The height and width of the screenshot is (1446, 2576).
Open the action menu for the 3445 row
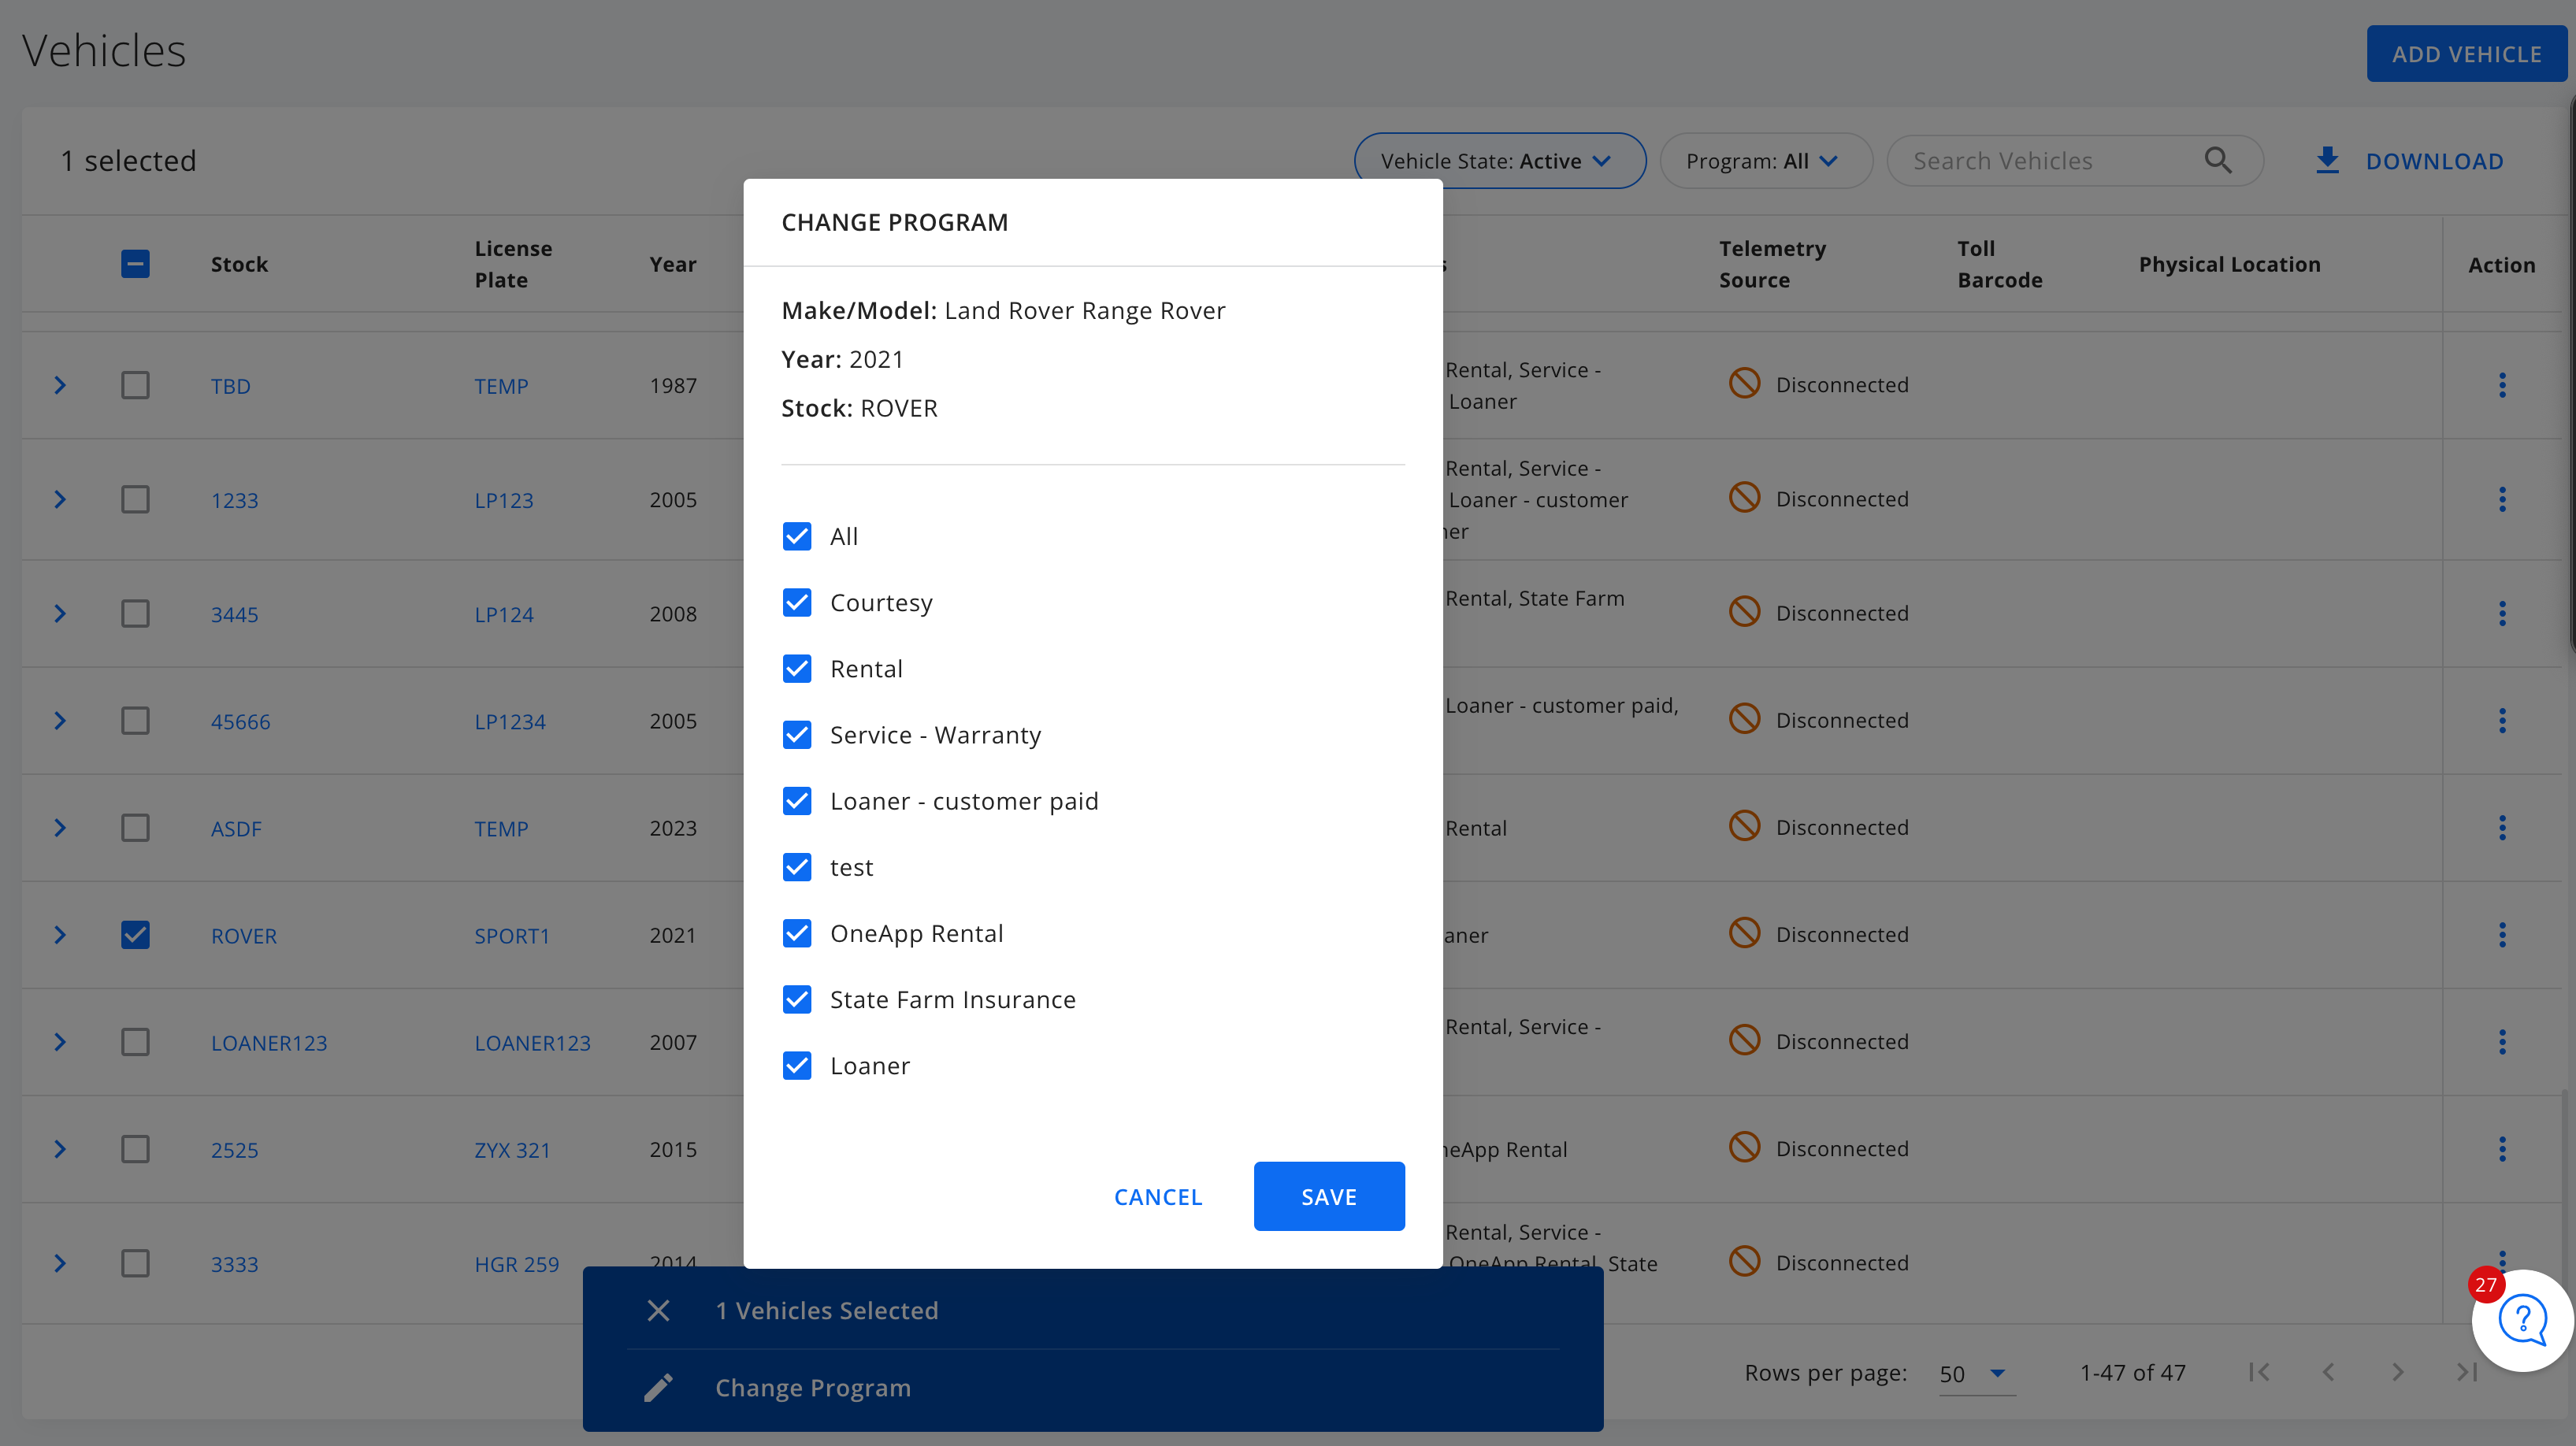pyautogui.click(x=2502, y=613)
